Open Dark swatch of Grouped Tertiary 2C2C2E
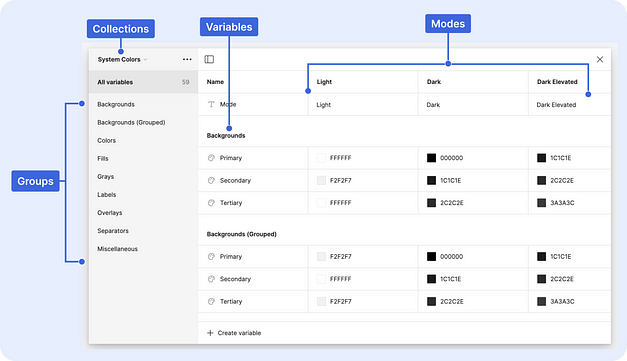The height and width of the screenshot is (361, 627). [431, 301]
